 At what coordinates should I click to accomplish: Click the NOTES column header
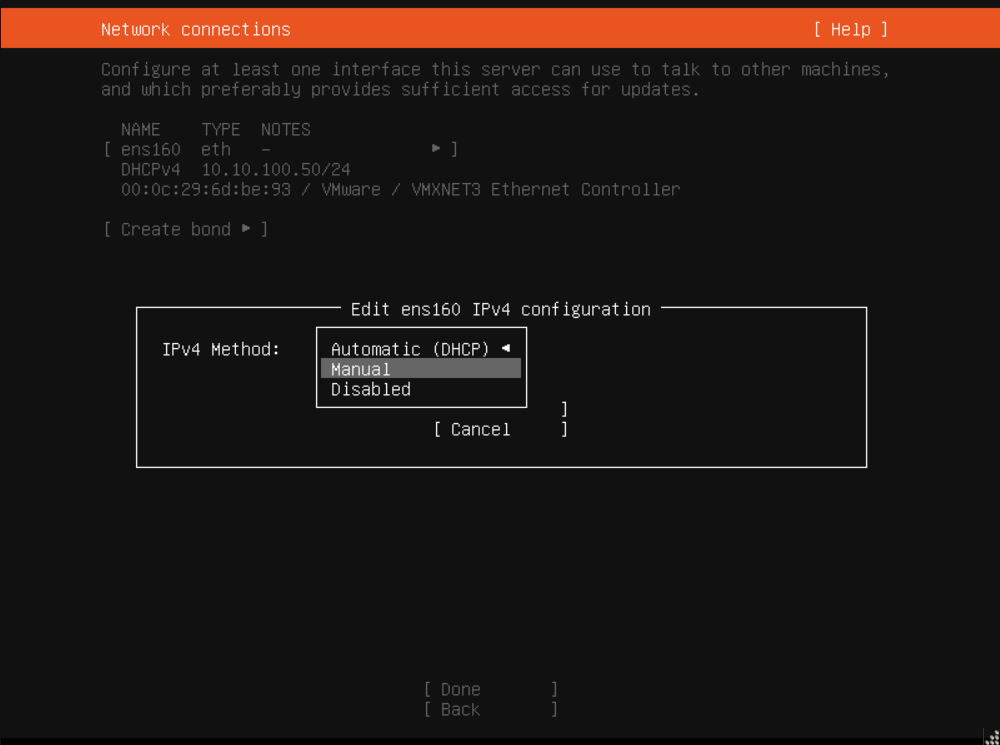click(x=286, y=129)
